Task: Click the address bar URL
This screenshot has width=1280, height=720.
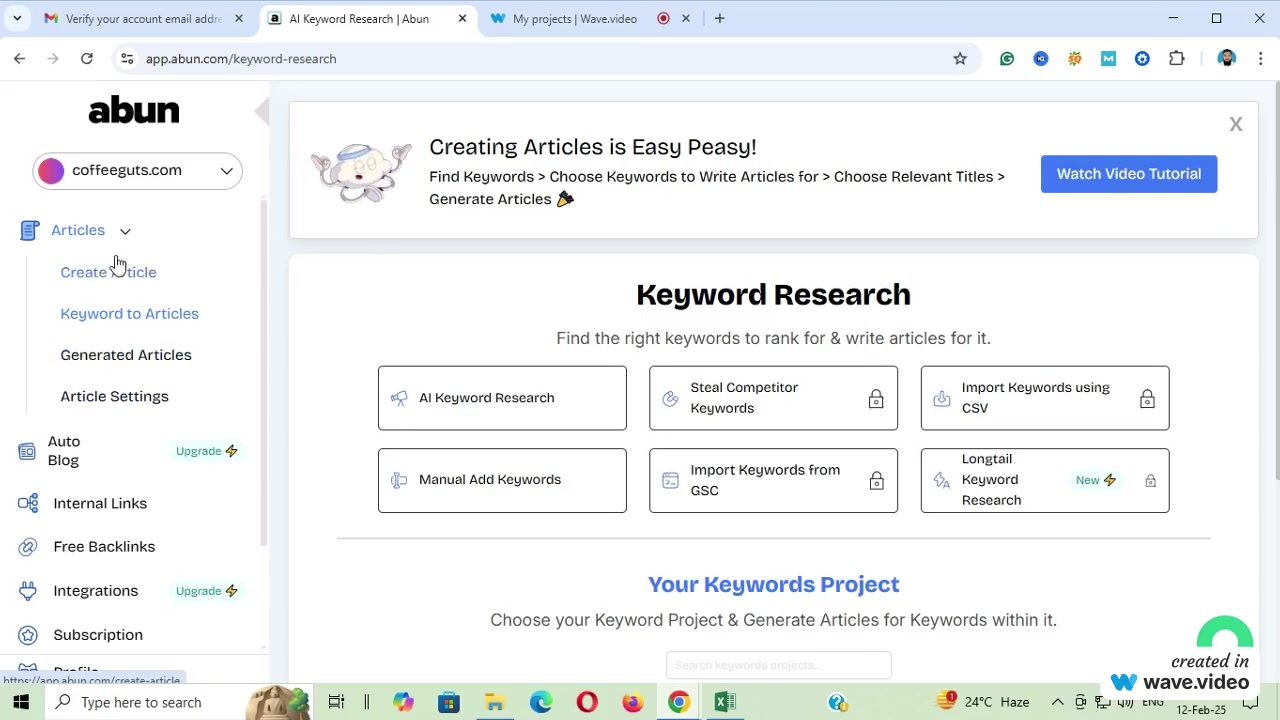Action: pos(241,59)
